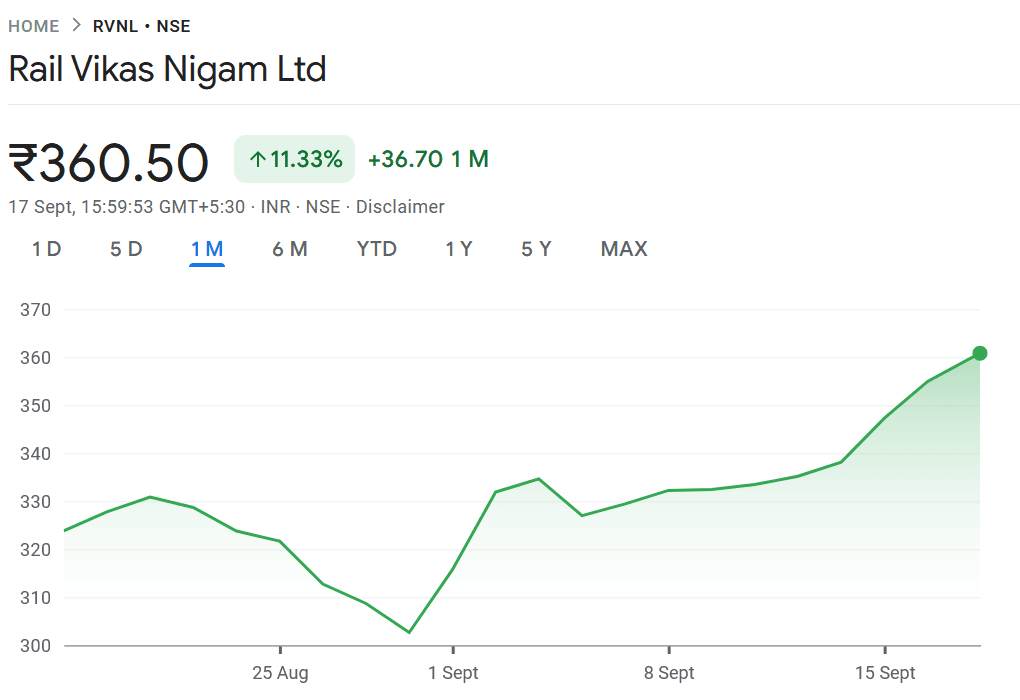Click the breadcrumb chevron after HOME
This screenshot has height=700, width=1020.
point(76,25)
